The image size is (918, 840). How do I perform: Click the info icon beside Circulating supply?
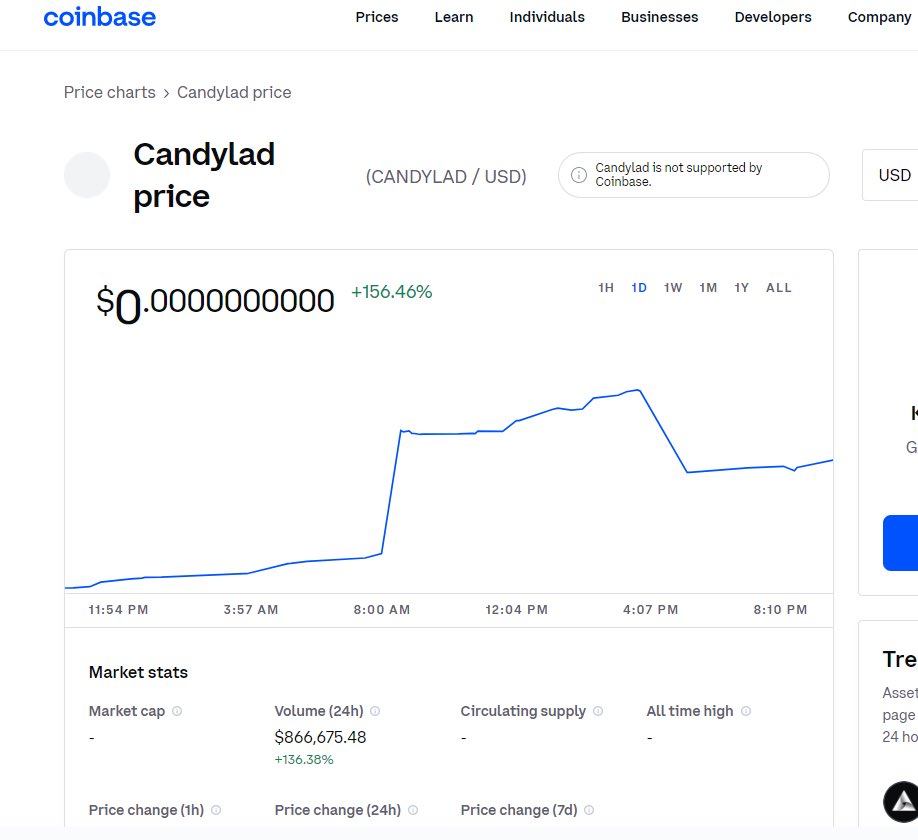click(598, 711)
